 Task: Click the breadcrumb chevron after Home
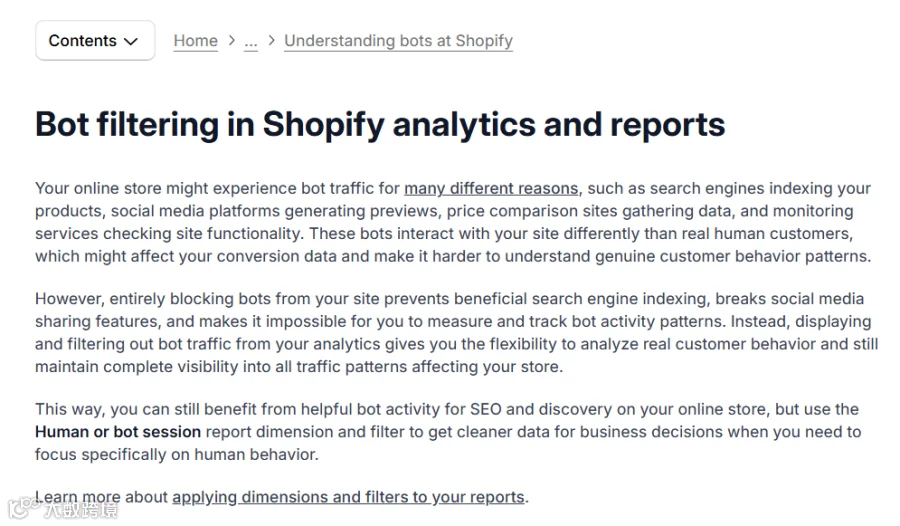click(x=231, y=40)
